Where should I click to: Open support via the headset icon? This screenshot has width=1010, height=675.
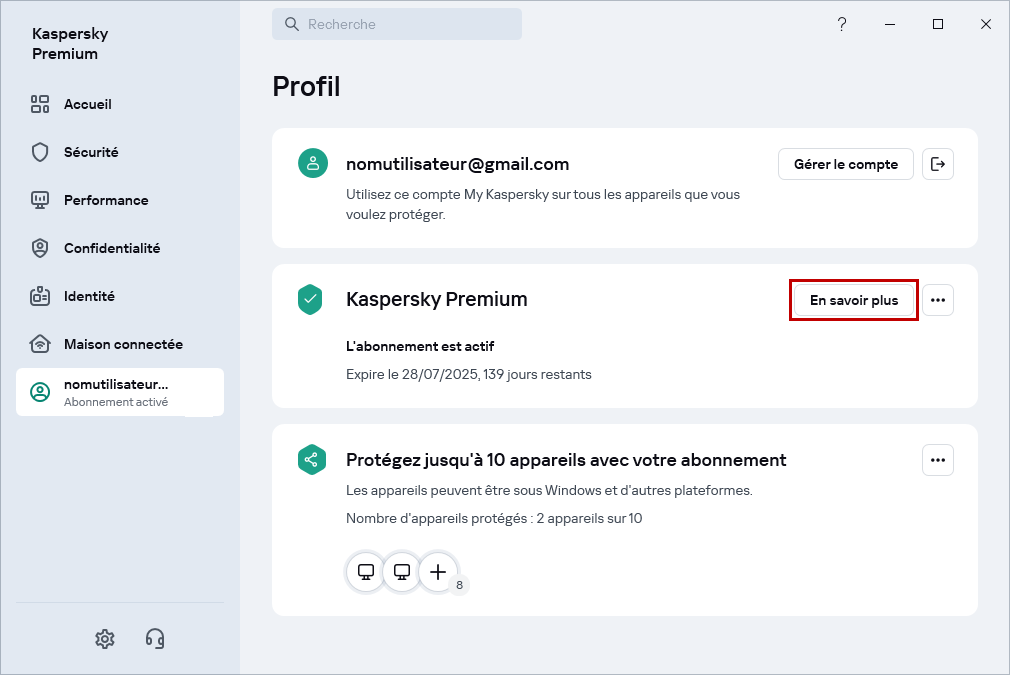155,638
